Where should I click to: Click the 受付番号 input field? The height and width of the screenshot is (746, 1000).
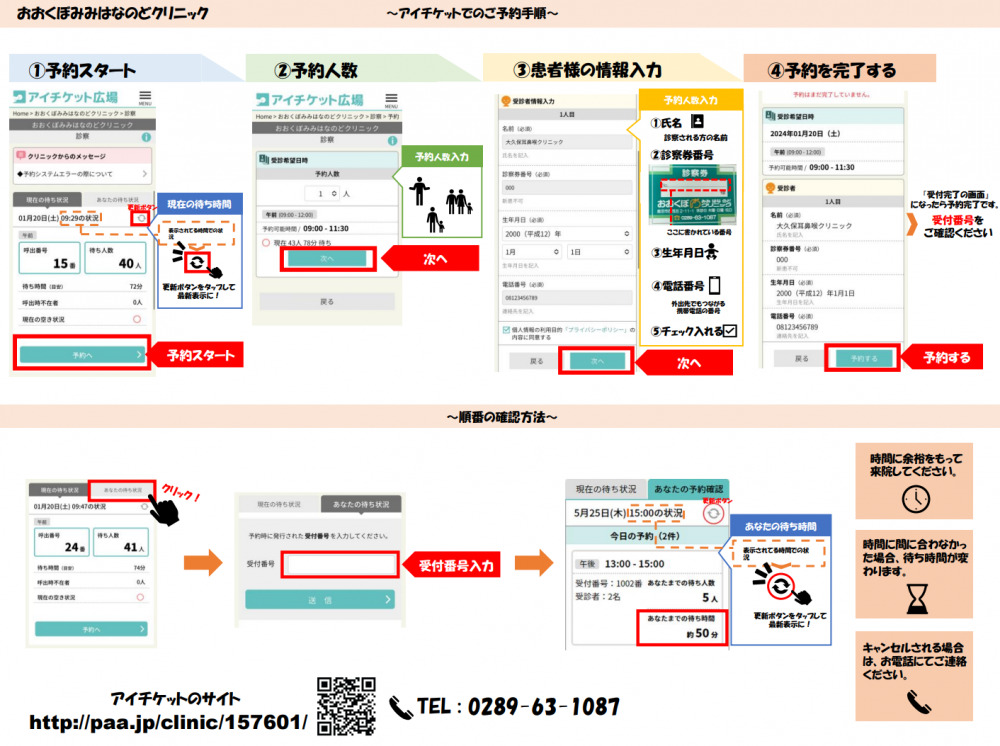pos(340,564)
